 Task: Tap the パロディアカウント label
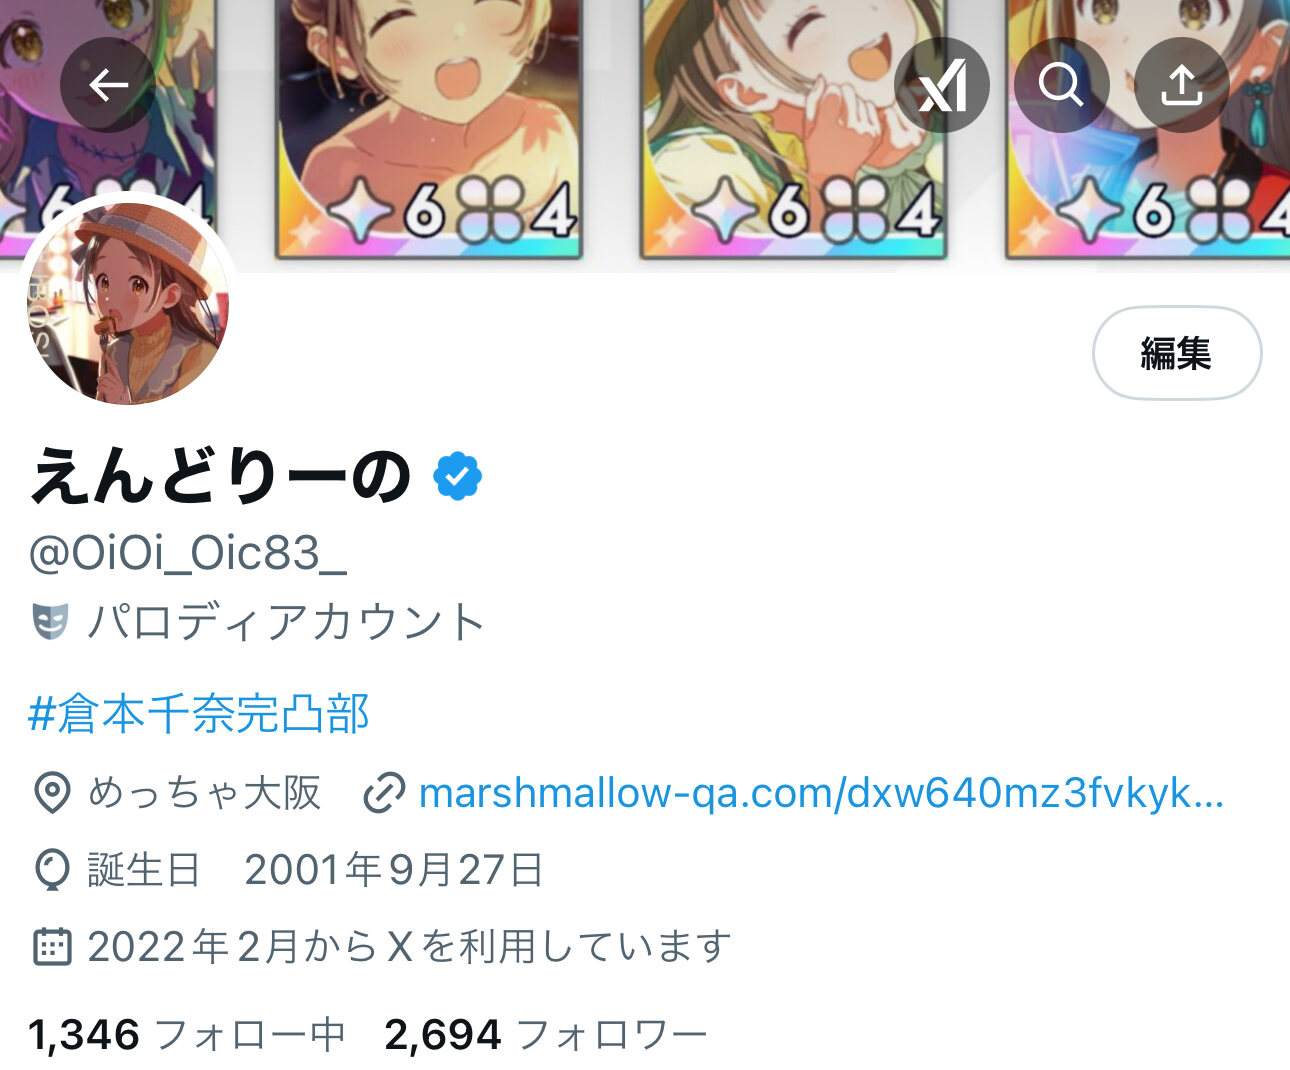point(286,622)
